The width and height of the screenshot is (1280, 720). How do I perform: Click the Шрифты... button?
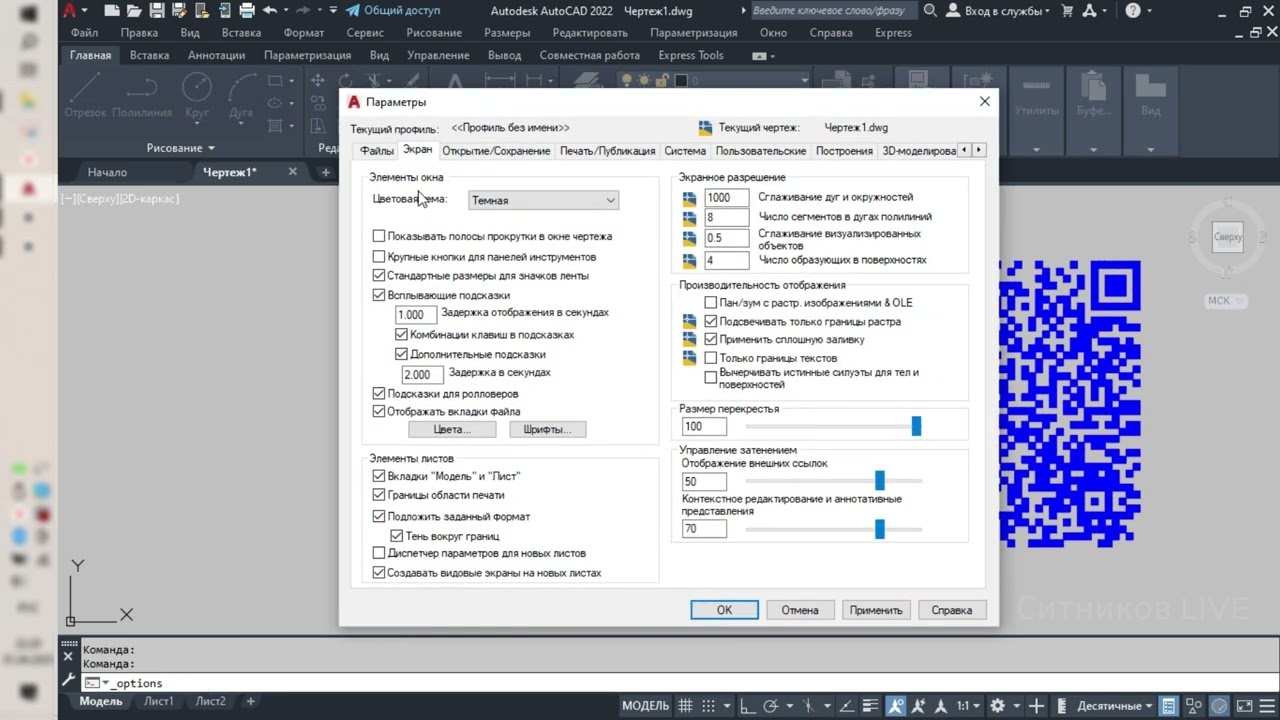(x=547, y=429)
